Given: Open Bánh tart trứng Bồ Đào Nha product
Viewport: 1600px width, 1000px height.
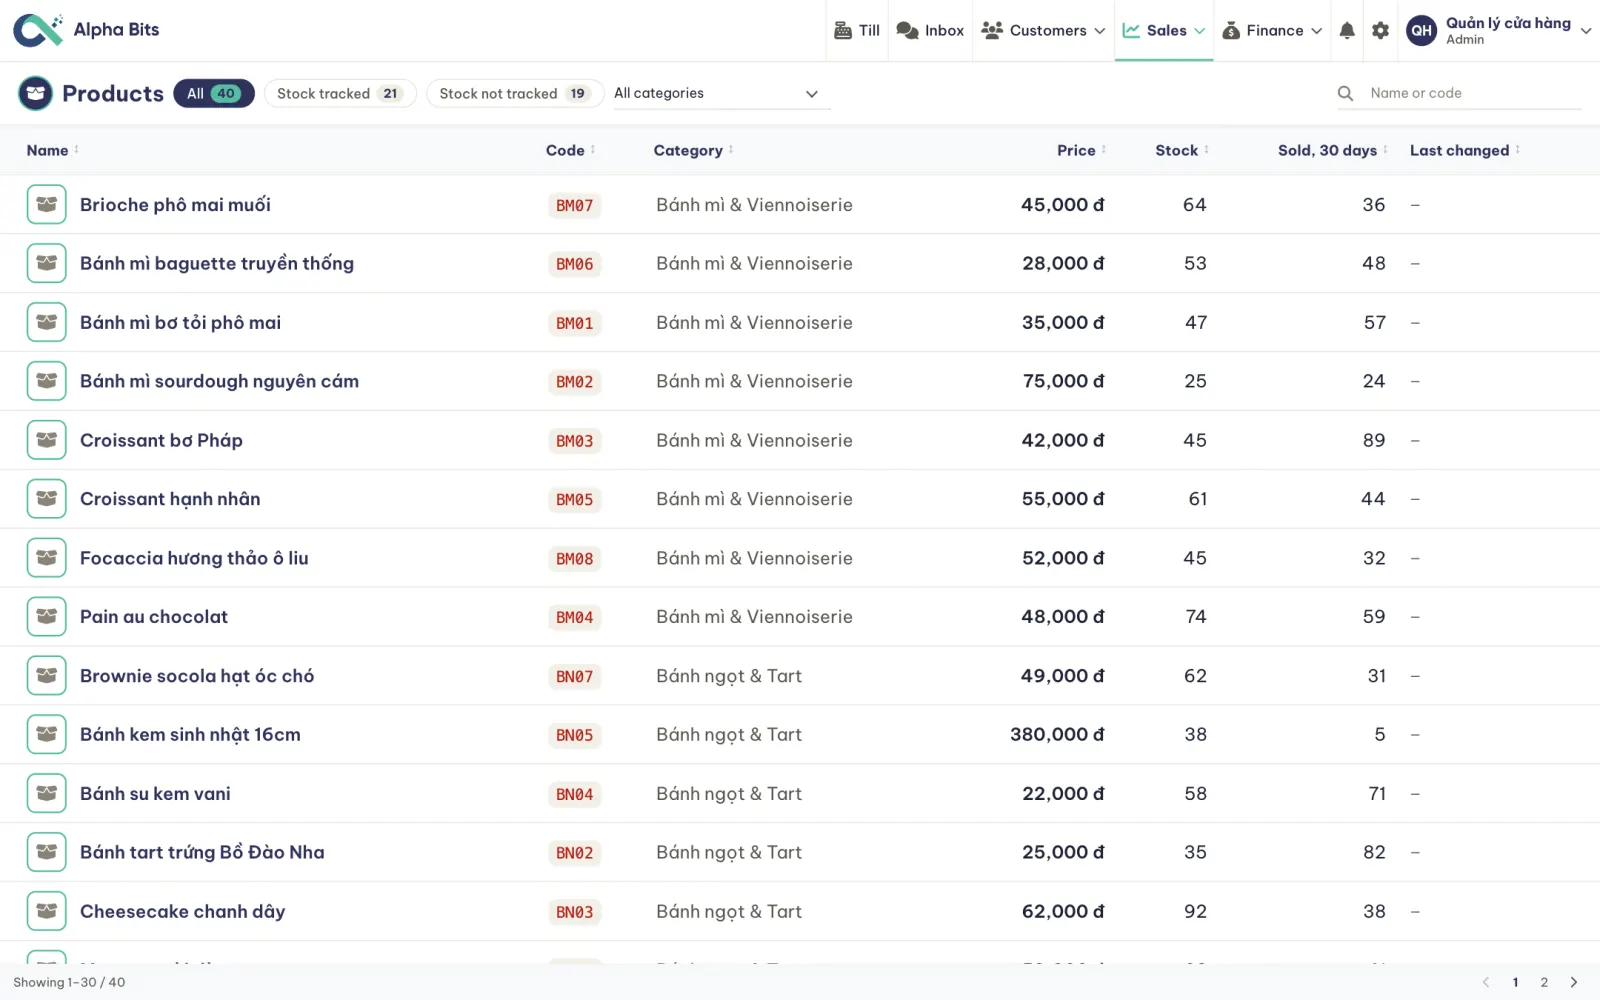Looking at the screenshot, I should pyautogui.click(x=202, y=852).
